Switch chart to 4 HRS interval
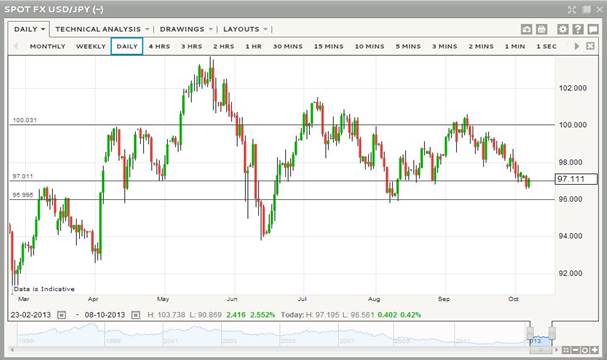Image resolution: width=607 pixels, height=360 pixels. [159, 46]
